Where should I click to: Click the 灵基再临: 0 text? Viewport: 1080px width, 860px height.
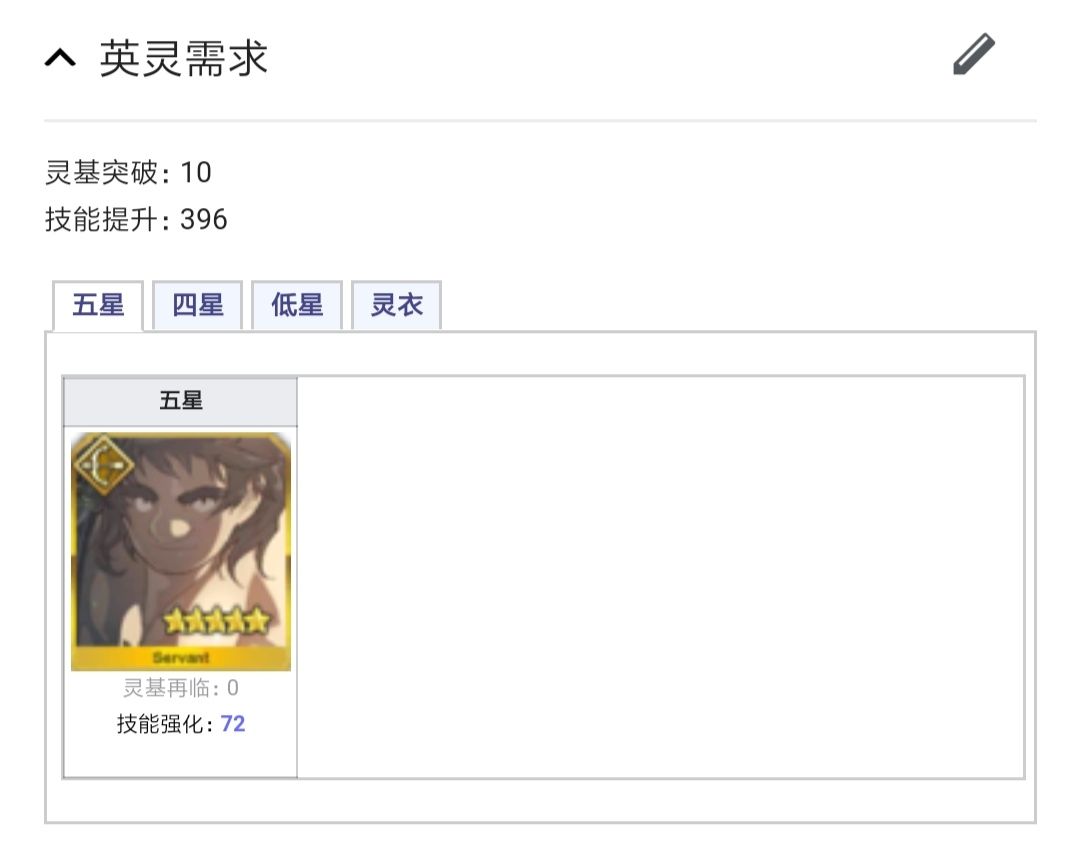click(x=181, y=688)
